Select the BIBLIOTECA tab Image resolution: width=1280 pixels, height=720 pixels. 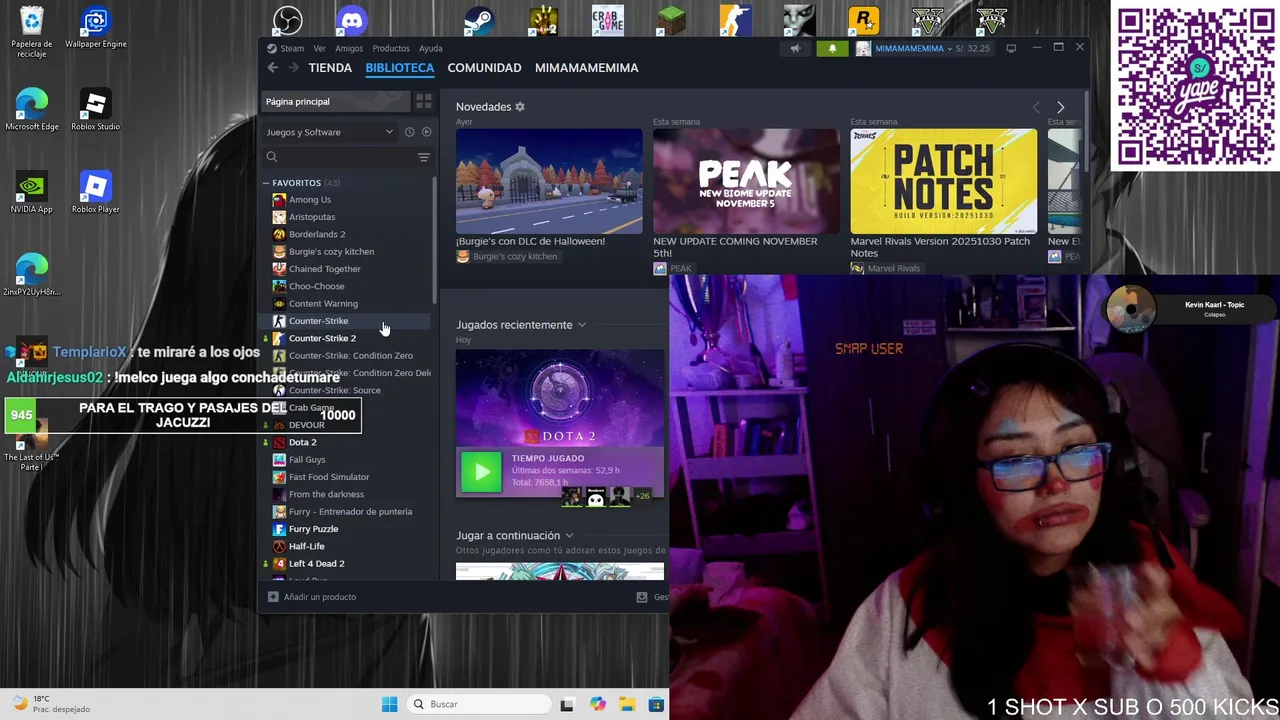[x=399, y=68]
